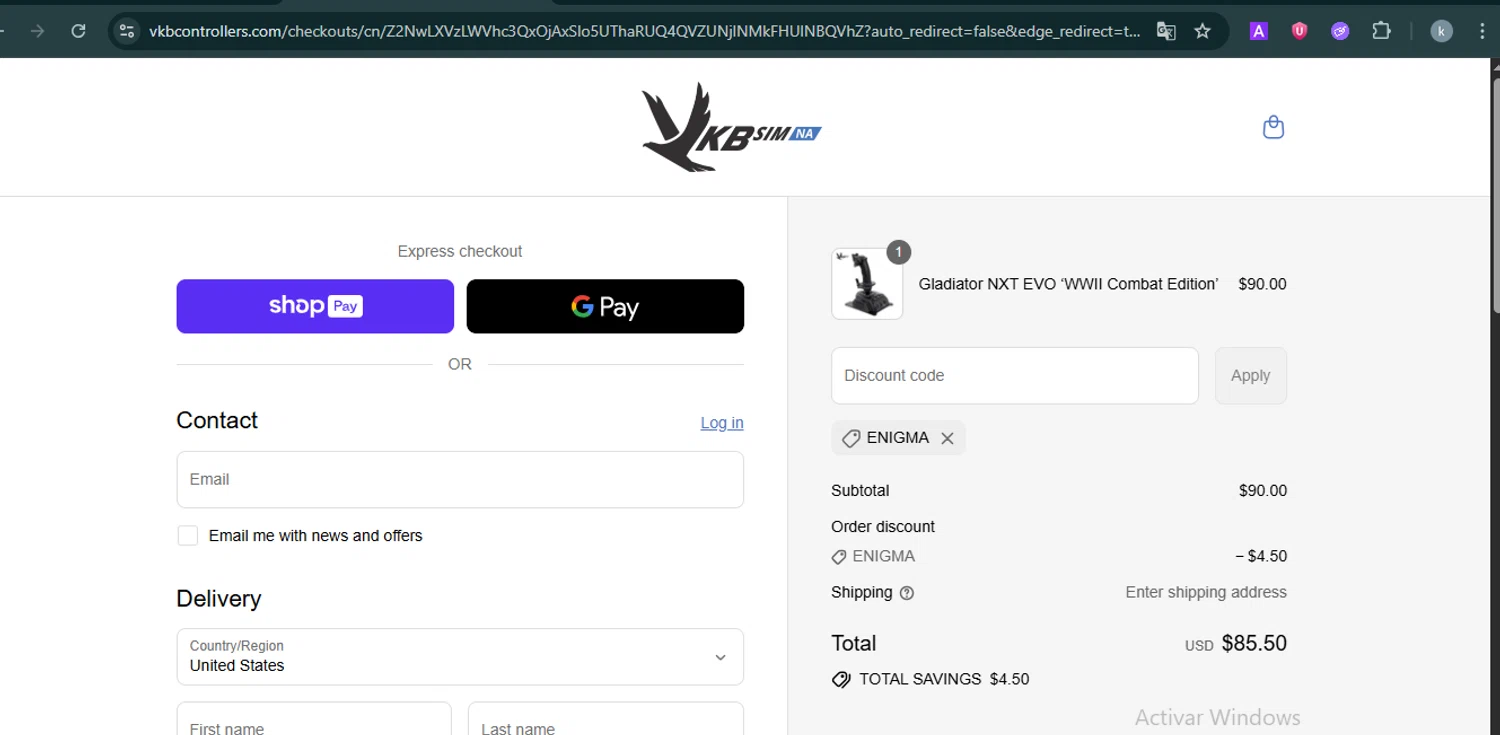Image resolution: width=1500 pixels, height=735 pixels.
Task: Remove the ENIGMA discount code
Action: click(x=947, y=438)
